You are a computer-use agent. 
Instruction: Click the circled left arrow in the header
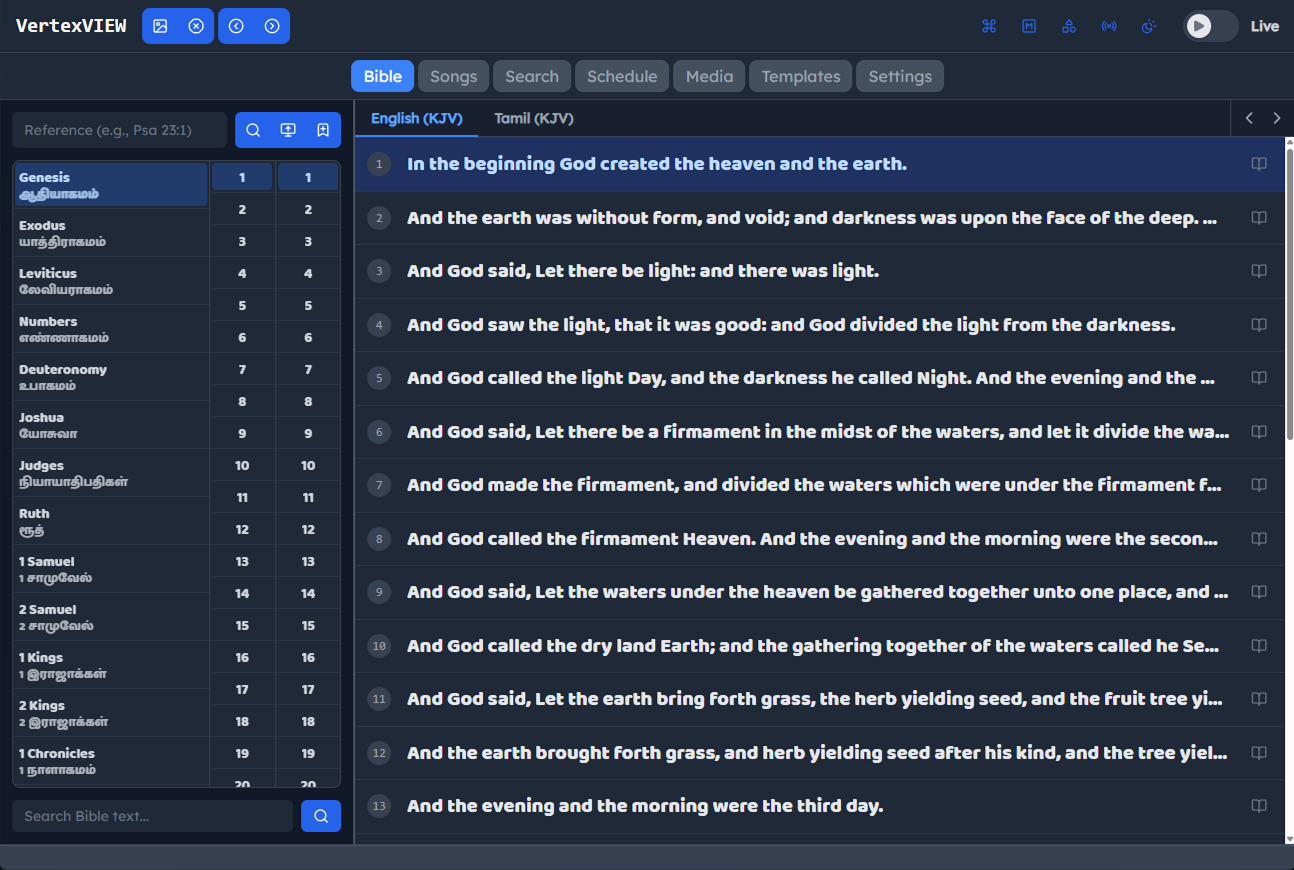click(x=236, y=26)
